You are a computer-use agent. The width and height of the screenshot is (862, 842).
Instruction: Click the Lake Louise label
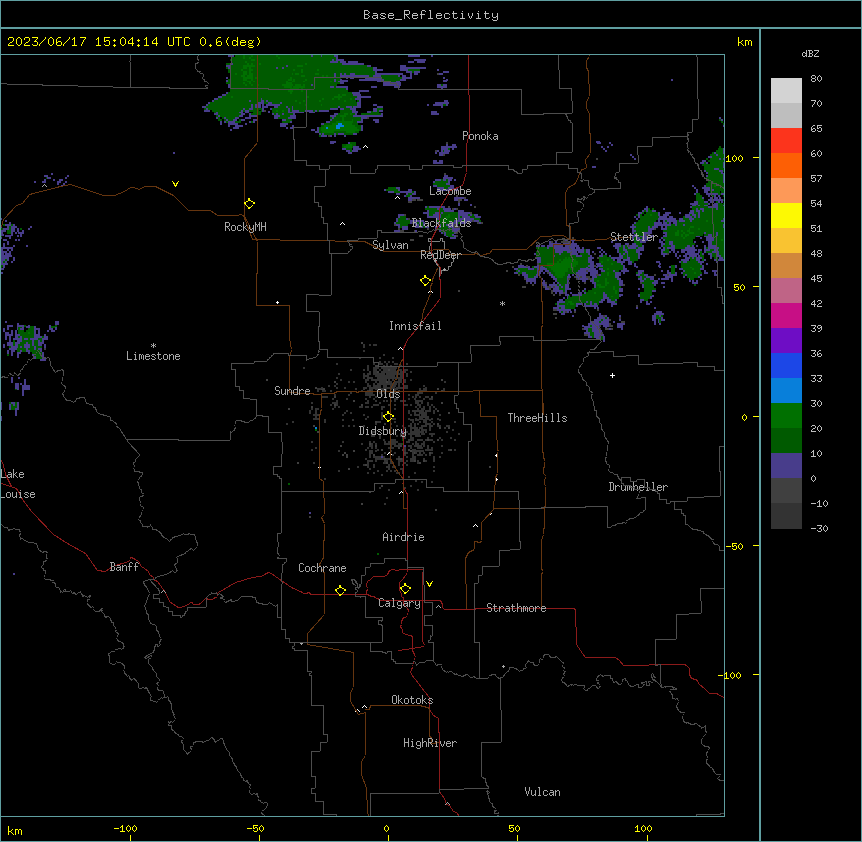pos(18,484)
